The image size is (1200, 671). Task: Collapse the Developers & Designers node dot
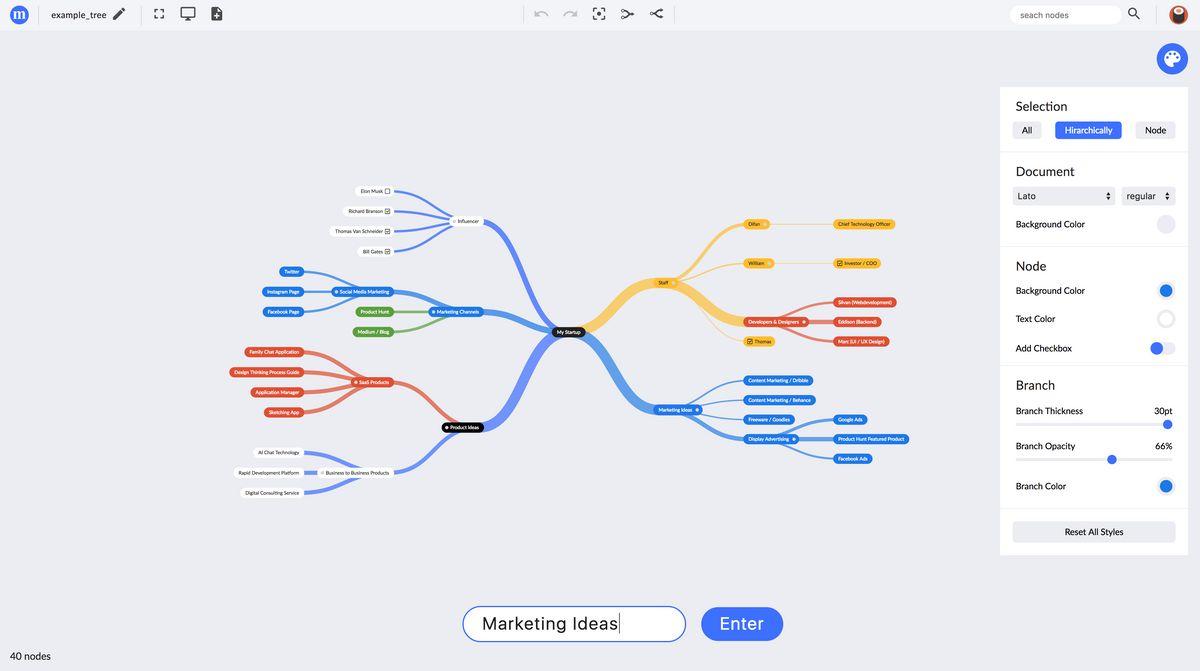804,322
